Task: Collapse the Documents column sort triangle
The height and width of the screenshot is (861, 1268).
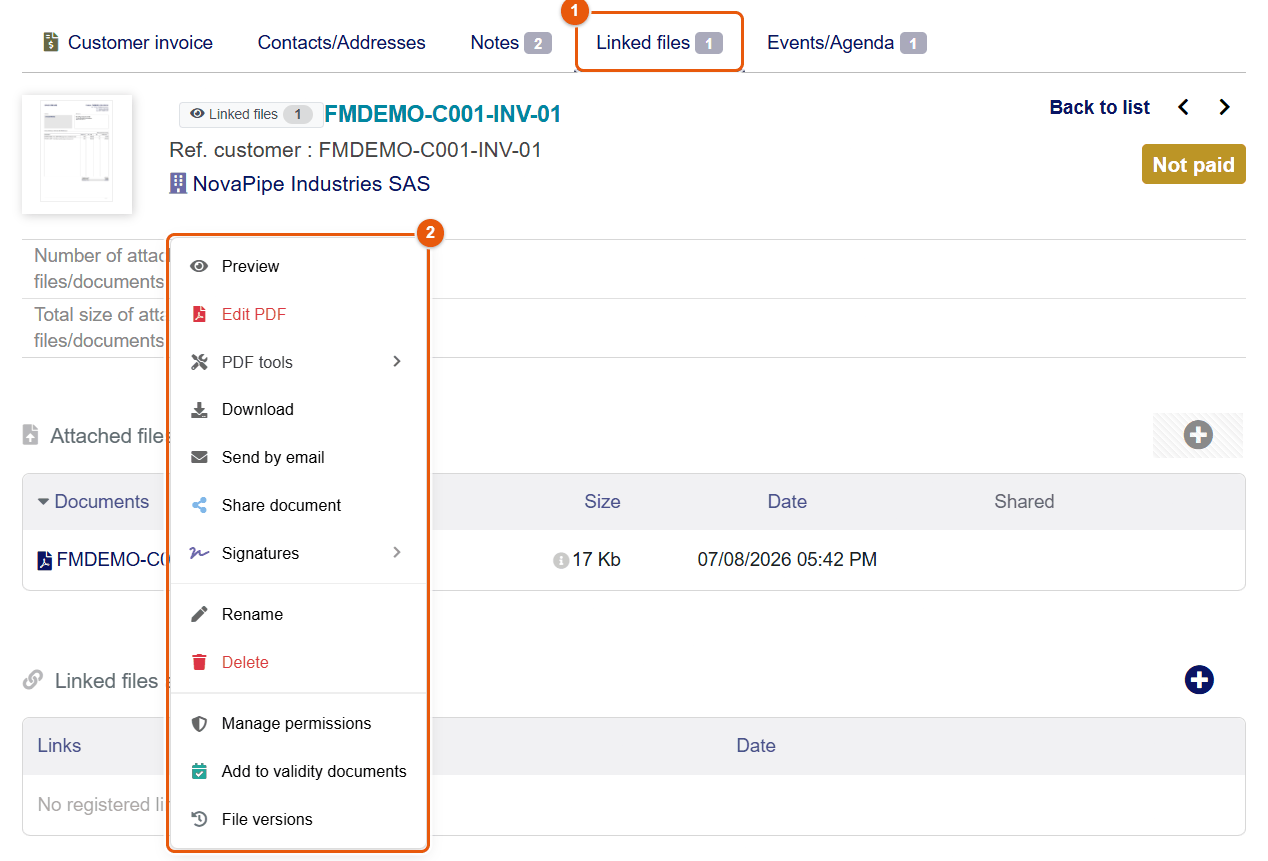Action: pyautogui.click(x=43, y=502)
